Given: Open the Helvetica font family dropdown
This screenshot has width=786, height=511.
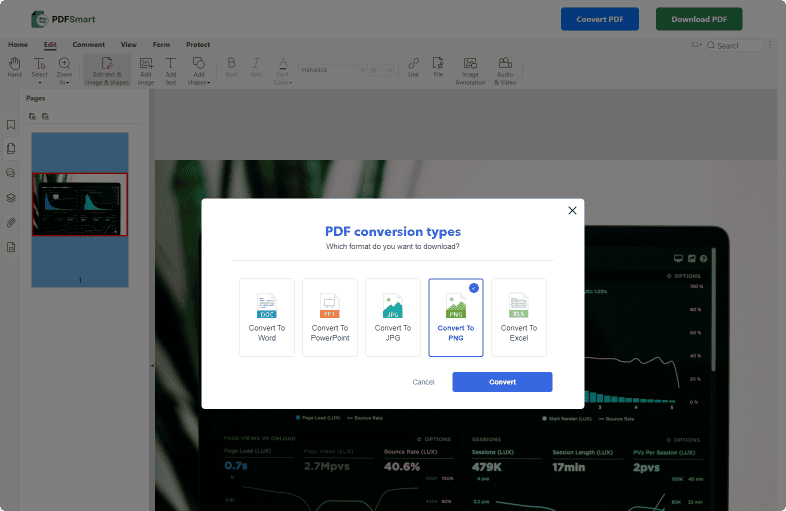Looking at the screenshot, I should (331, 70).
